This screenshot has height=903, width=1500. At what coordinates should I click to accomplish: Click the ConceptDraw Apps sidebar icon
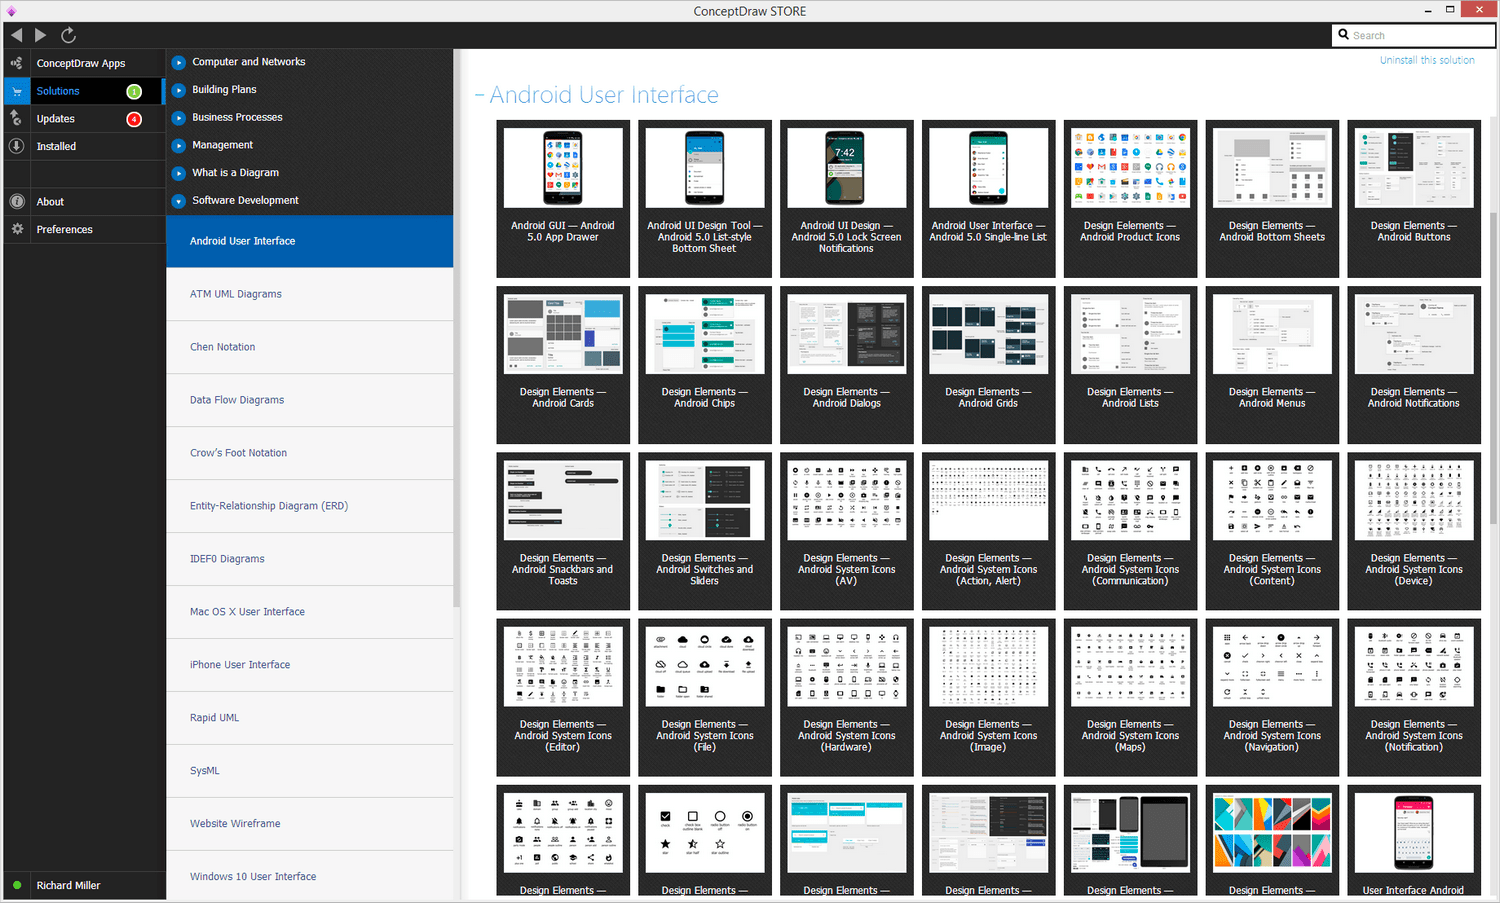(x=16, y=63)
